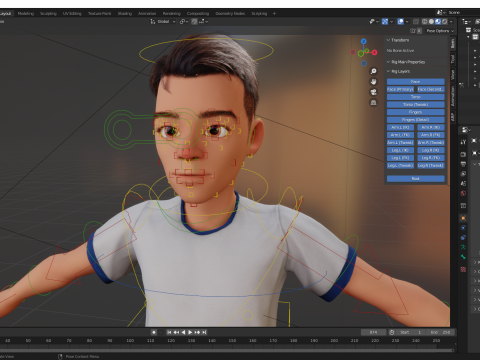Select wireframe viewport shading mode
Image resolution: width=480 pixels, height=360 pixels.
point(425,21)
